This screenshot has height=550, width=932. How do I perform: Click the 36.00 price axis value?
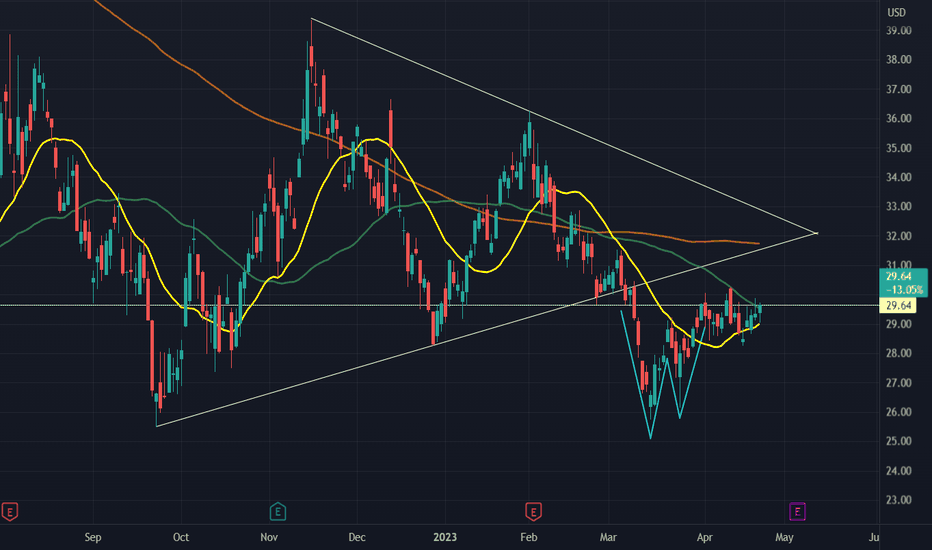899,118
